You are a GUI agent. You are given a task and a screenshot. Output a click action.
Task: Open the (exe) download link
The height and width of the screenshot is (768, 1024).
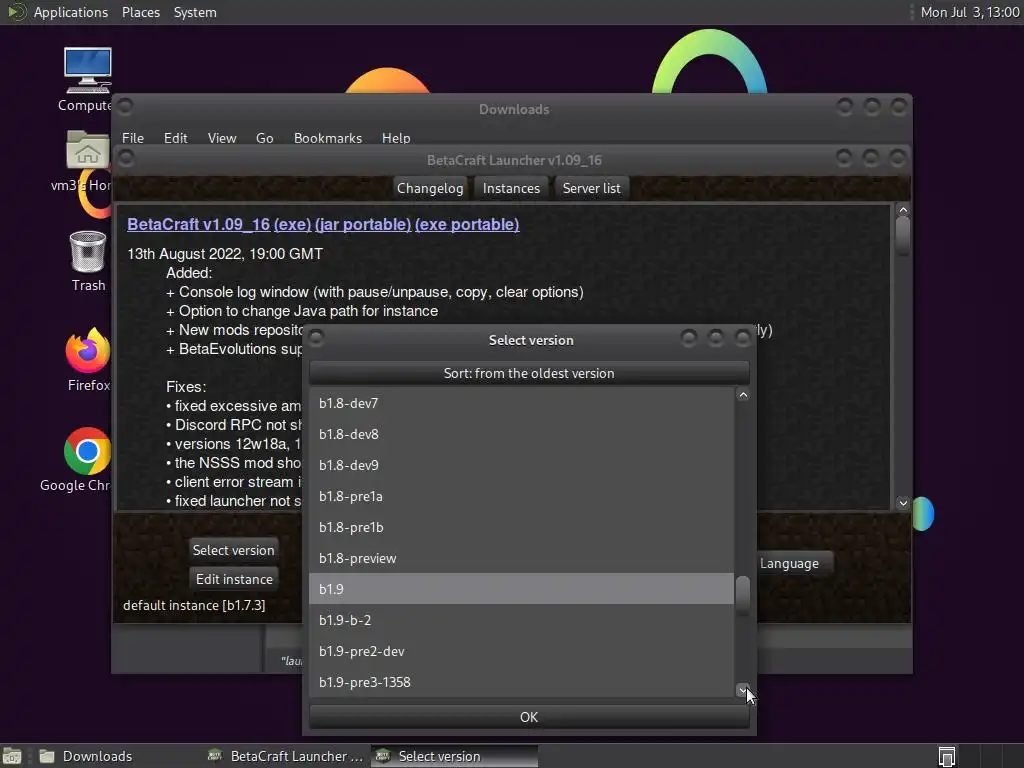[293, 224]
